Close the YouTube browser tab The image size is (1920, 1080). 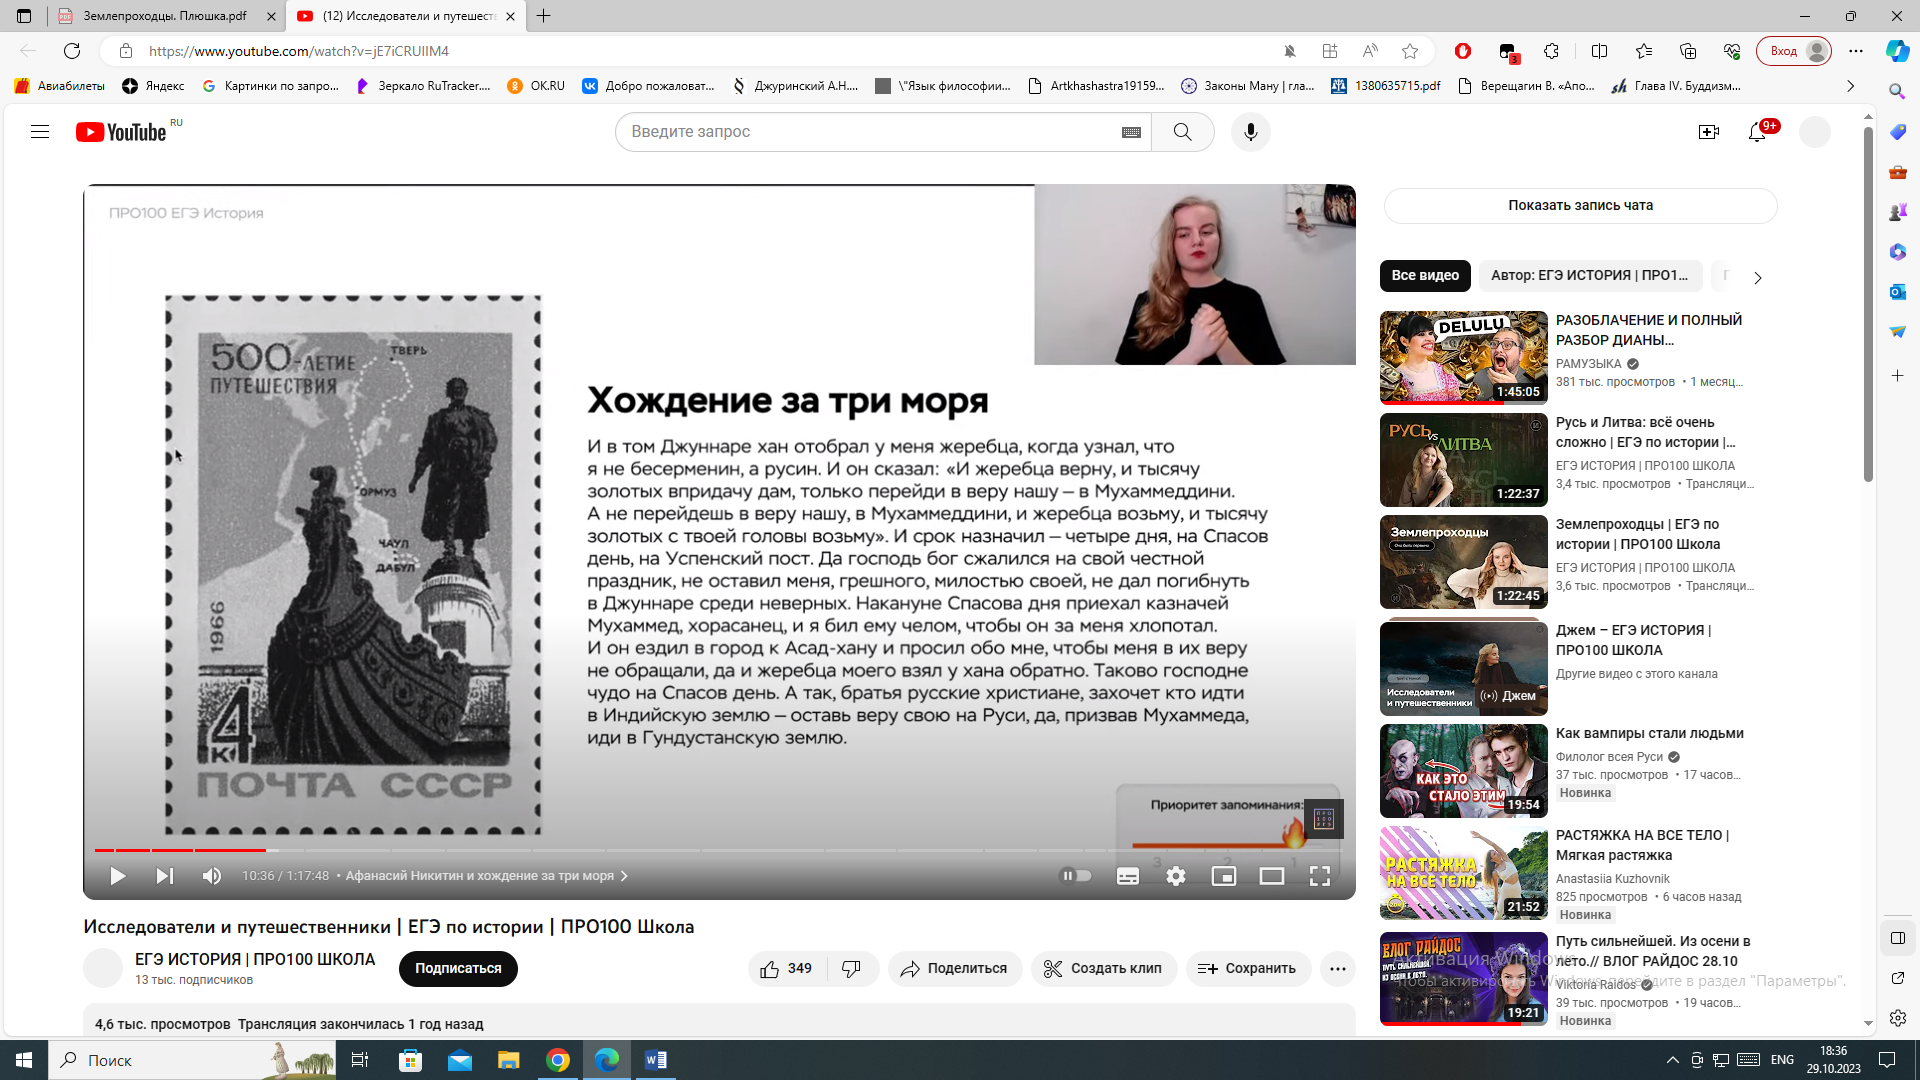tap(511, 16)
